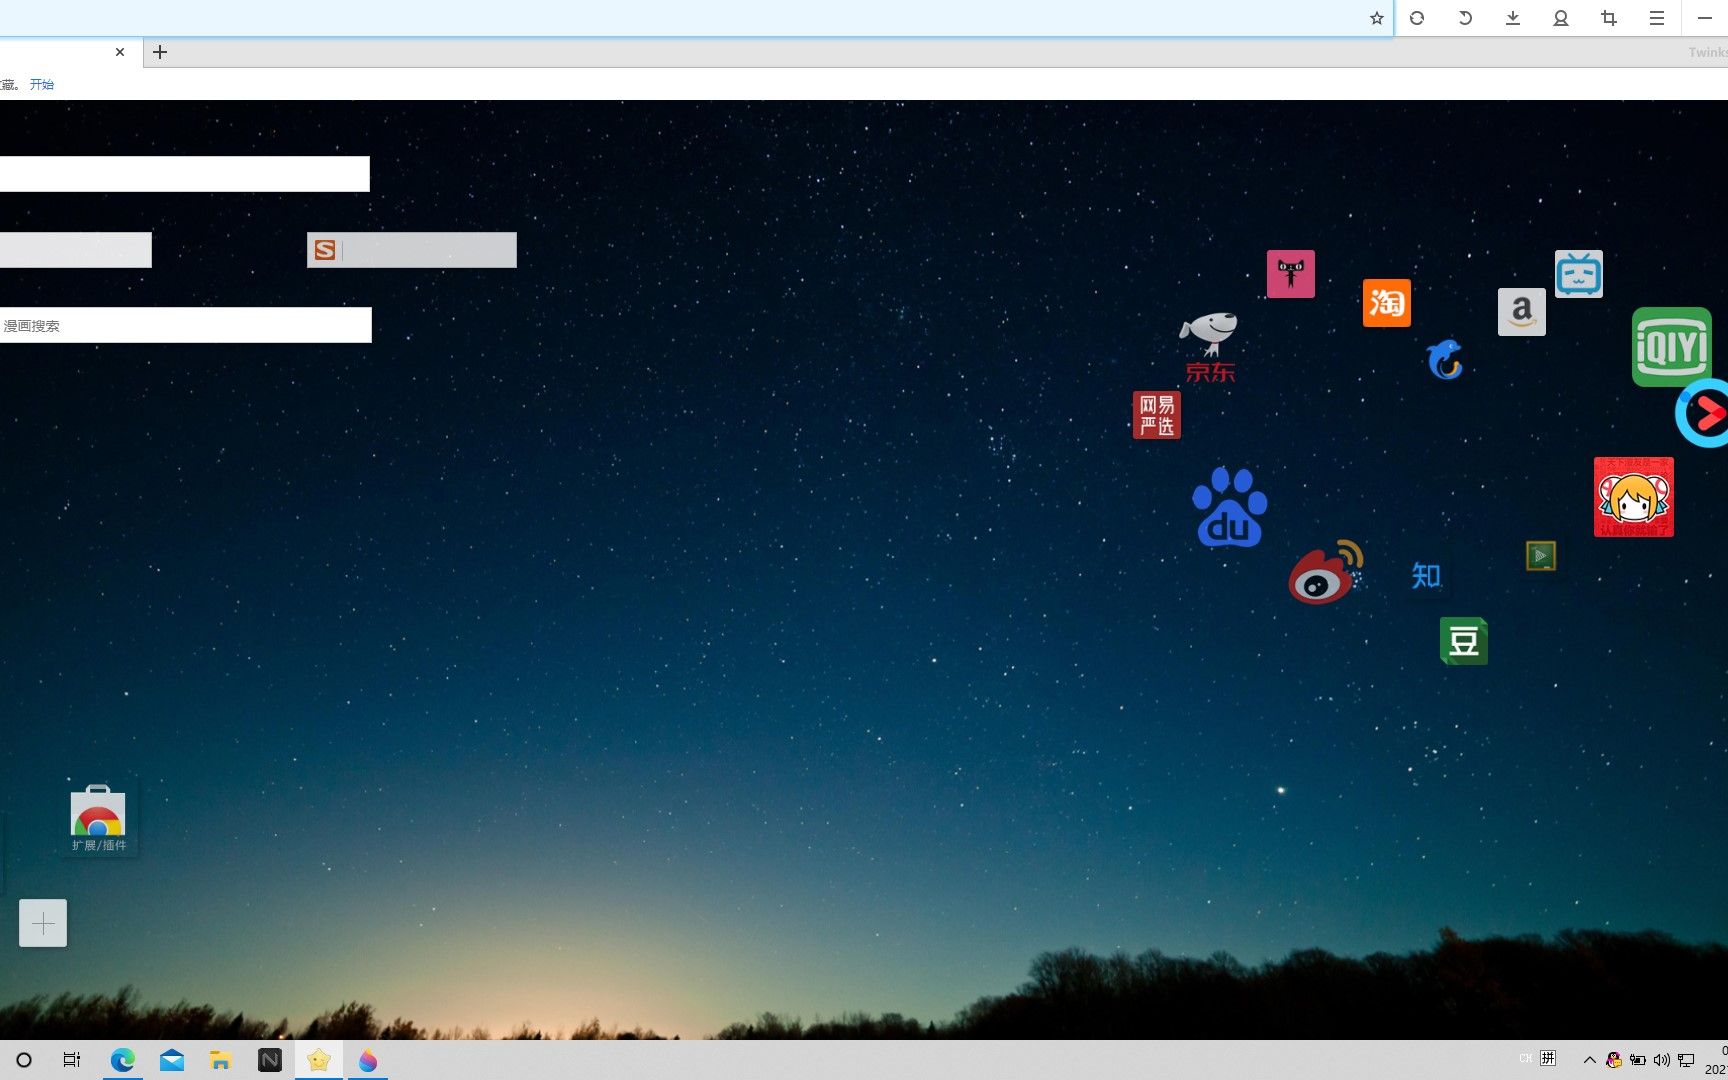Bookmark this page with star icon
This screenshot has height=1080, width=1728.
pyautogui.click(x=1376, y=18)
